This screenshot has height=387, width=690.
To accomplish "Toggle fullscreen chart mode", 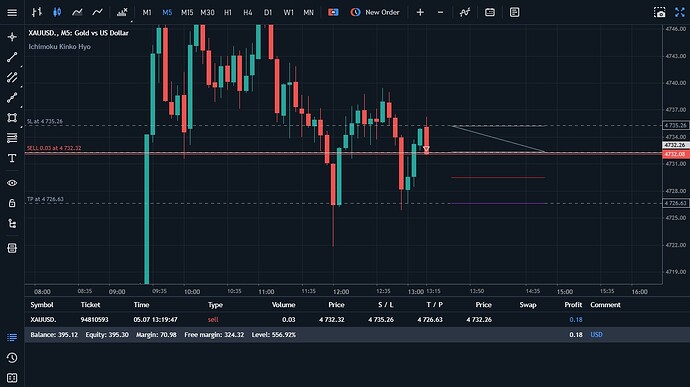I will click(680, 12).
